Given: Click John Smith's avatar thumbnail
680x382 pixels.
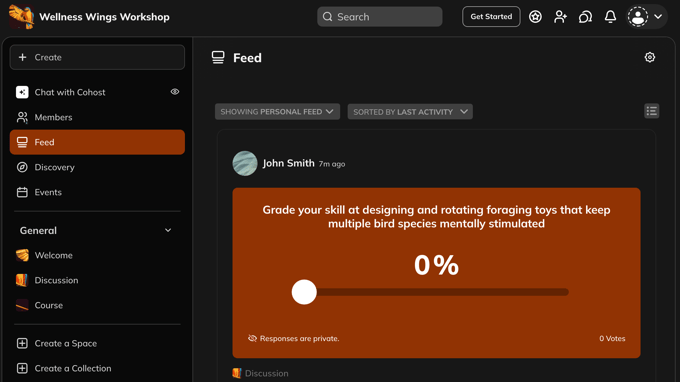Looking at the screenshot, I should [x=245, y=163].
